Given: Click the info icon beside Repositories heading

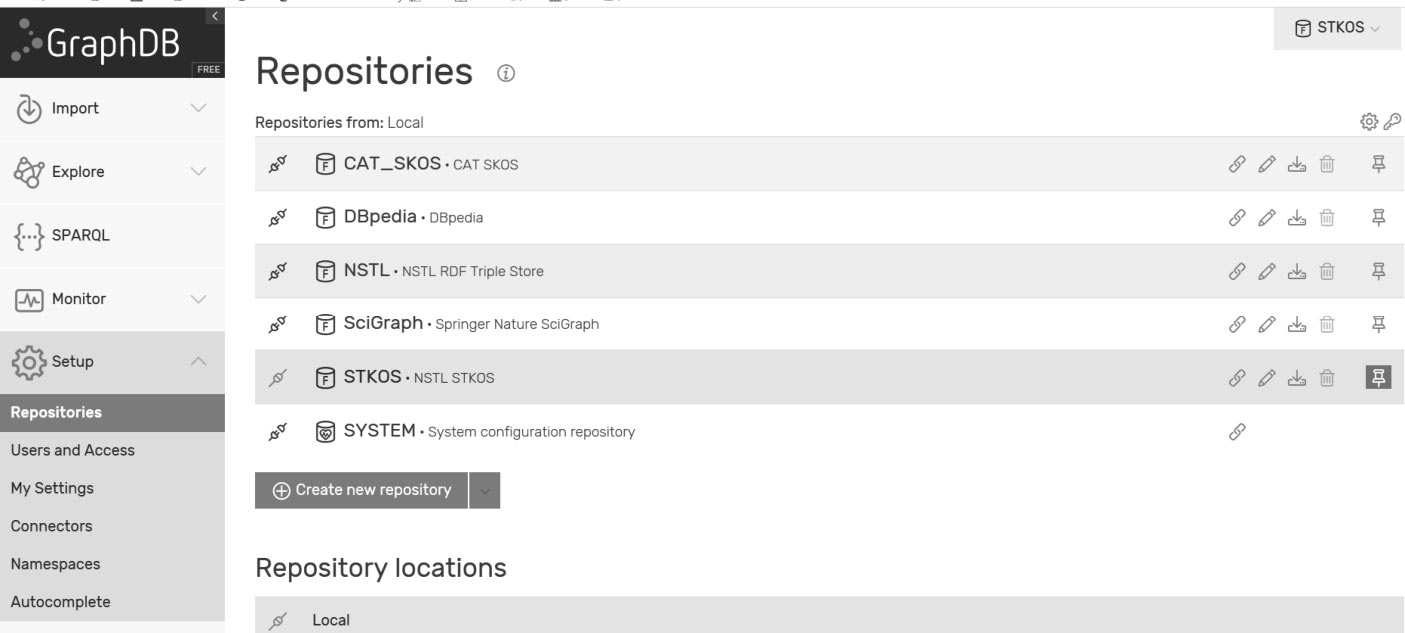Looking at the screenshot, I should click(507, 73).
